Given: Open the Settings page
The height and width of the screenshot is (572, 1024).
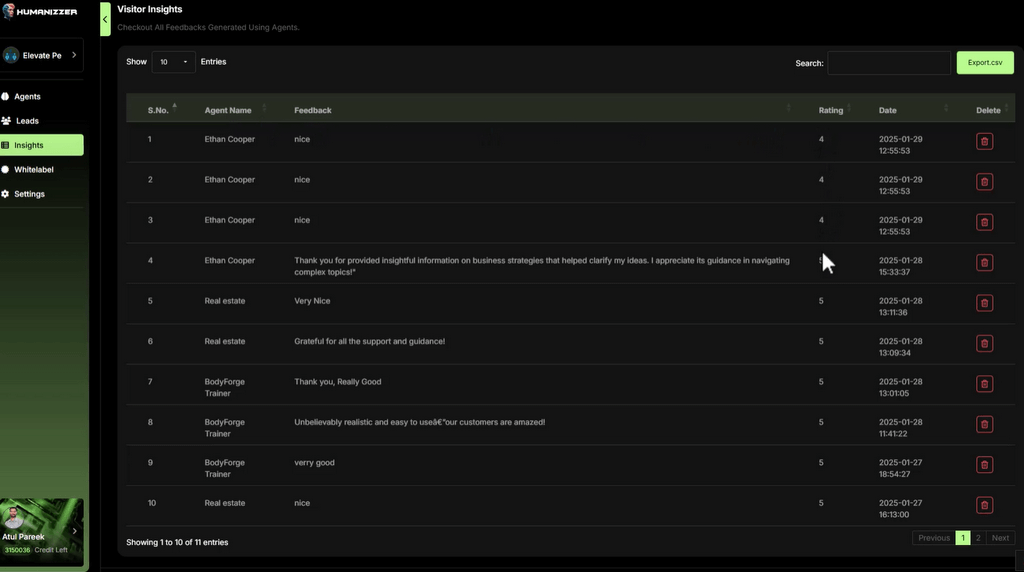Looking at the screenshot, I should pyautogui.click(x=29, y=194).
